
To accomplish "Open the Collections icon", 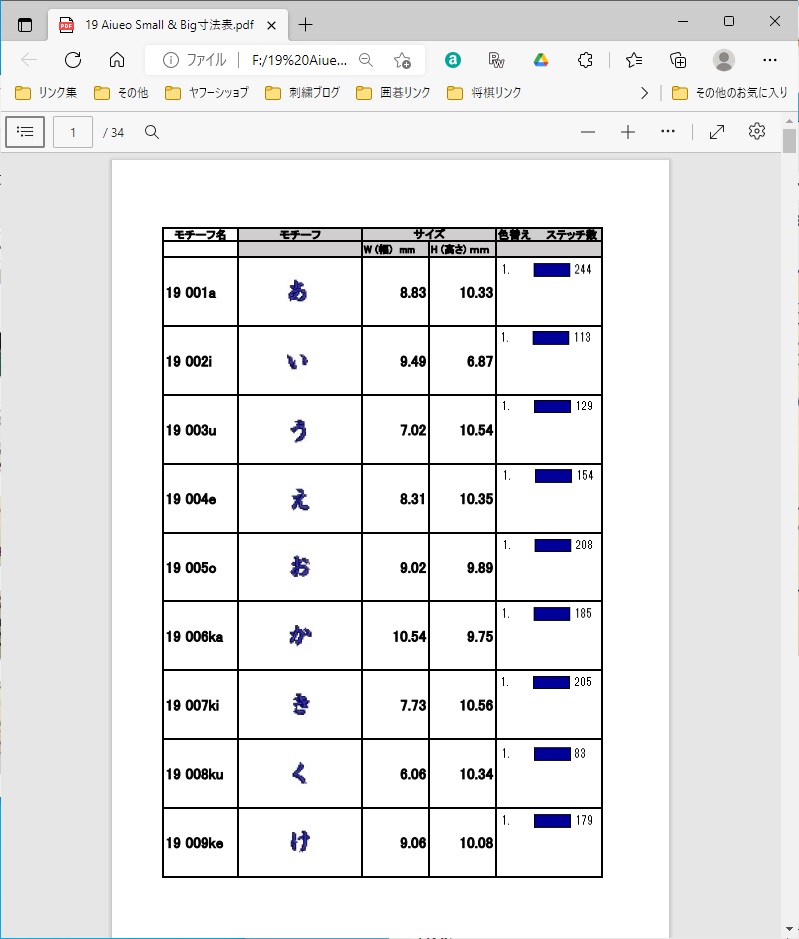I will (x=678, y=60).
